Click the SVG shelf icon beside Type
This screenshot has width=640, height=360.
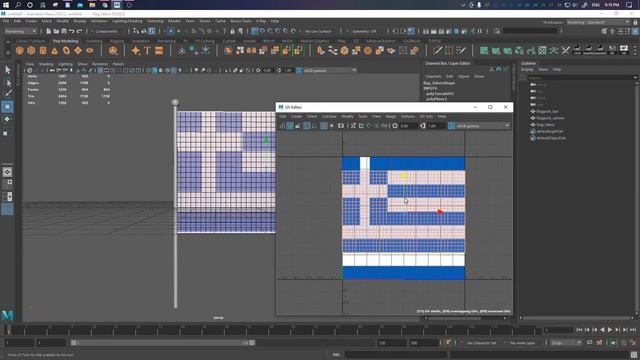[159, 51]
